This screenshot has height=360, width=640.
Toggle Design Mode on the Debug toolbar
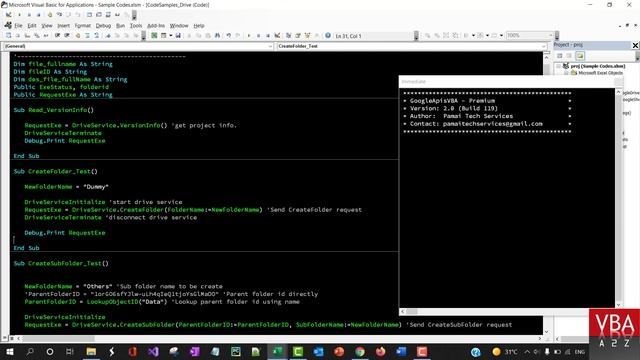9,15
